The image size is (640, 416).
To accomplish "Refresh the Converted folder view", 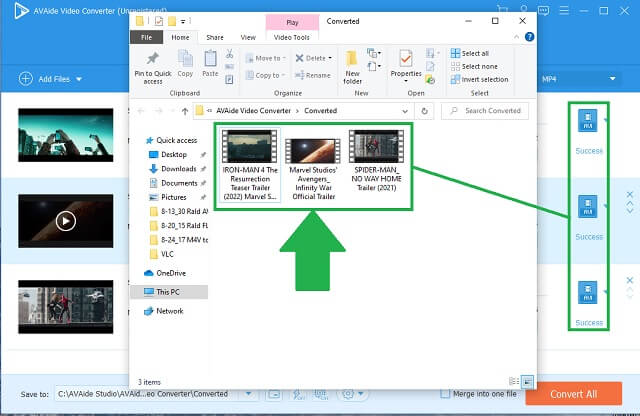I will pyautogui.click(x=424, y=111).
